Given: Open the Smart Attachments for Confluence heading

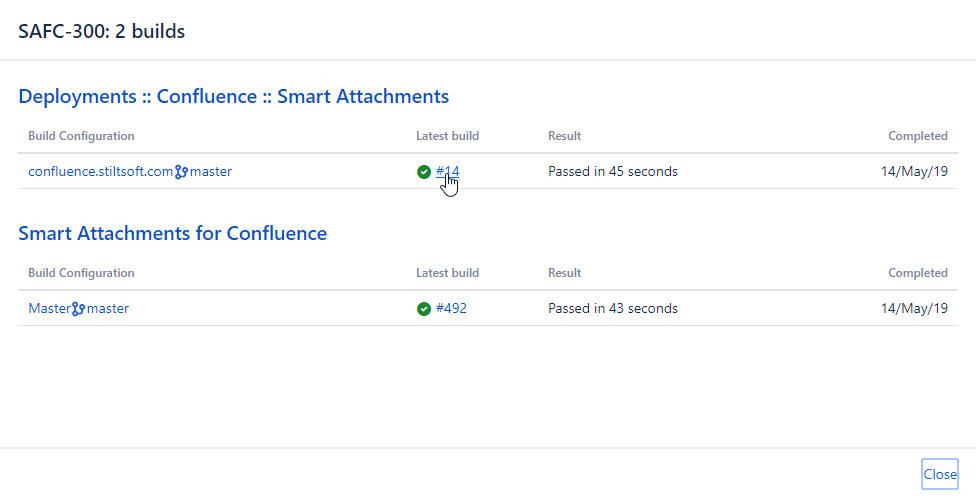Looking at the screenshot, I should tap(172, 234).
